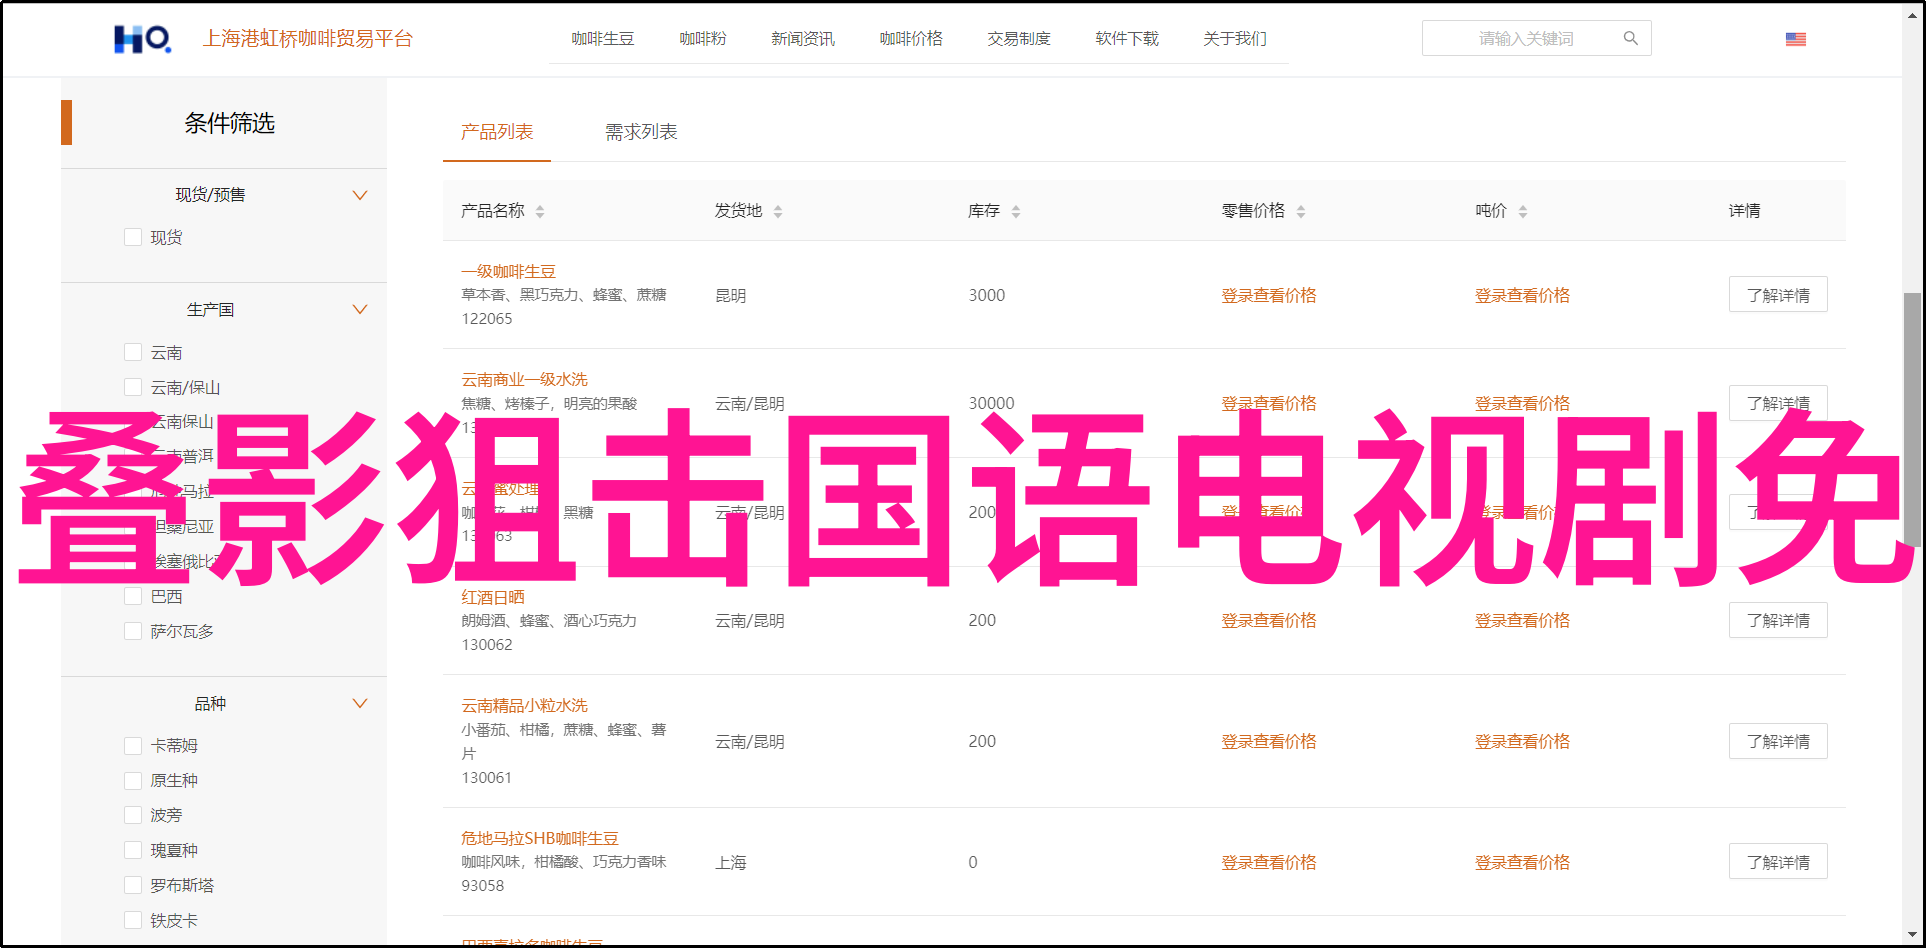Image resolution: width=1927 pixels, height=950 pixels.
Task: Tick the 巴西 checkbox
Action: click(x=133, y=596)
